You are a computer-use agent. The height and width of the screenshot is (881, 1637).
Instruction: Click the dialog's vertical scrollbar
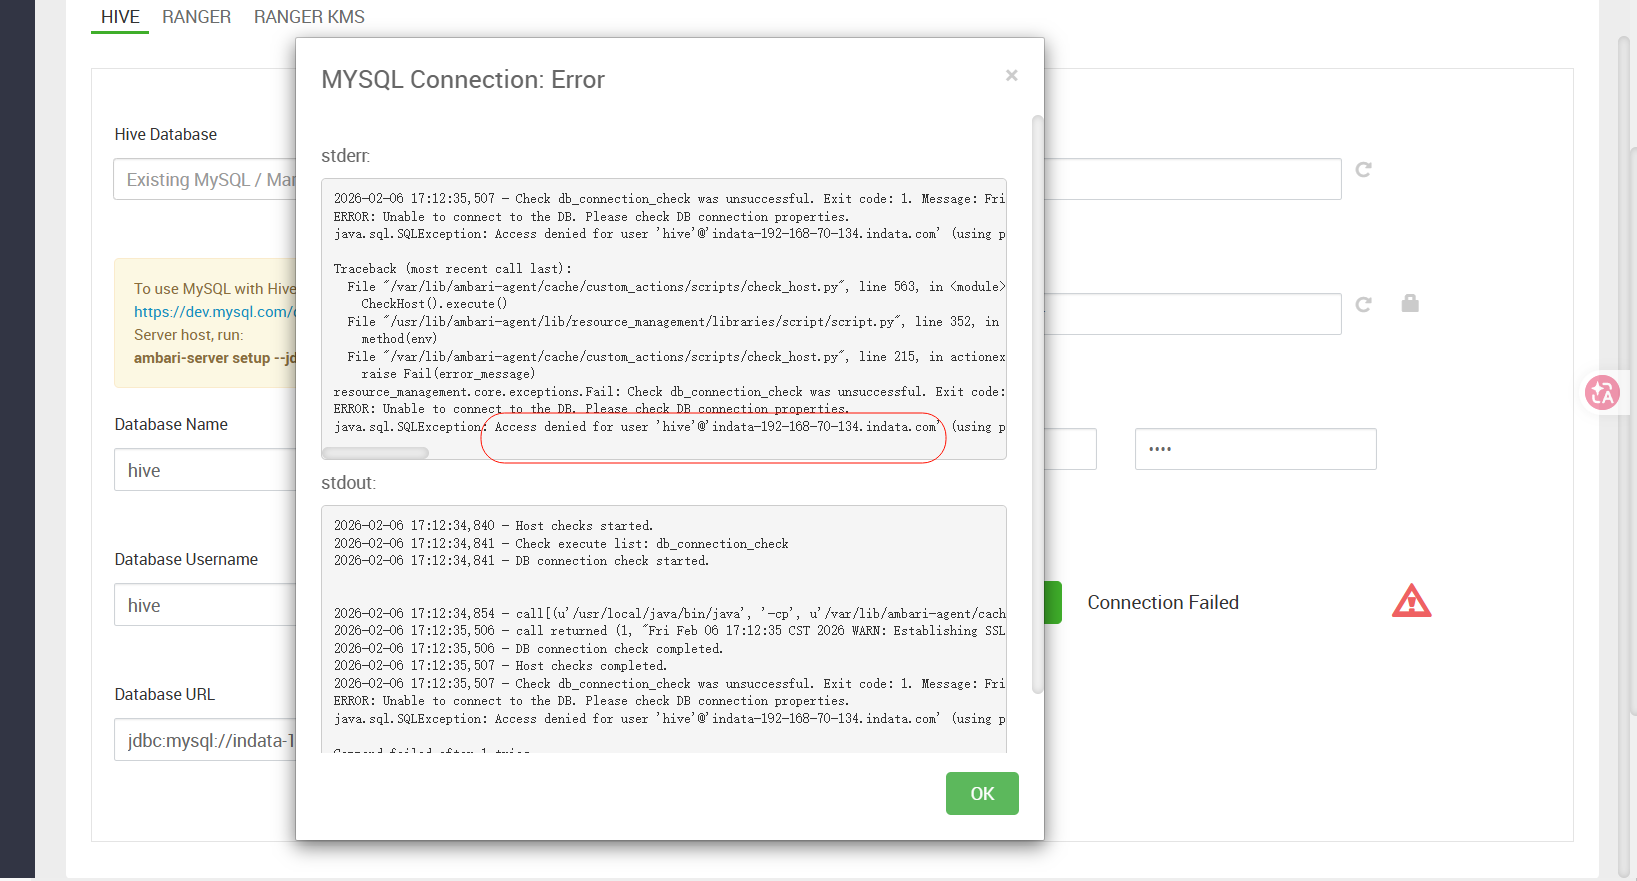pos(1037,400)
